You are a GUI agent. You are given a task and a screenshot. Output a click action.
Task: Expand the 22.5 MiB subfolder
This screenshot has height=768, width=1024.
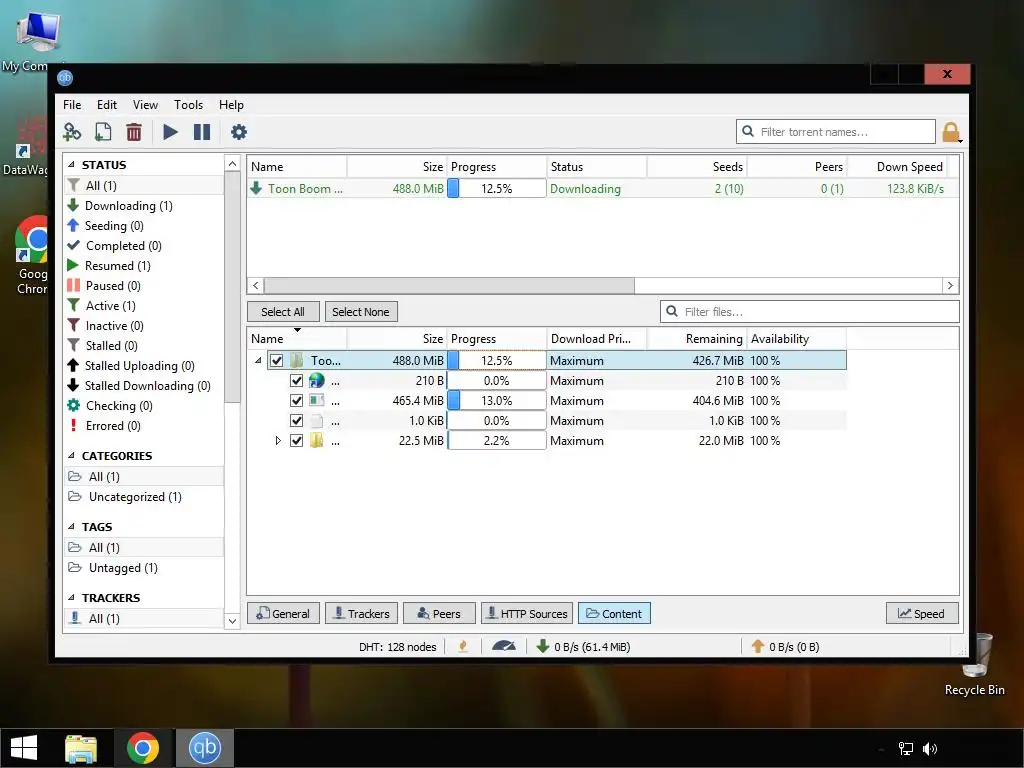pyautogui.click(x=278, y=441)
